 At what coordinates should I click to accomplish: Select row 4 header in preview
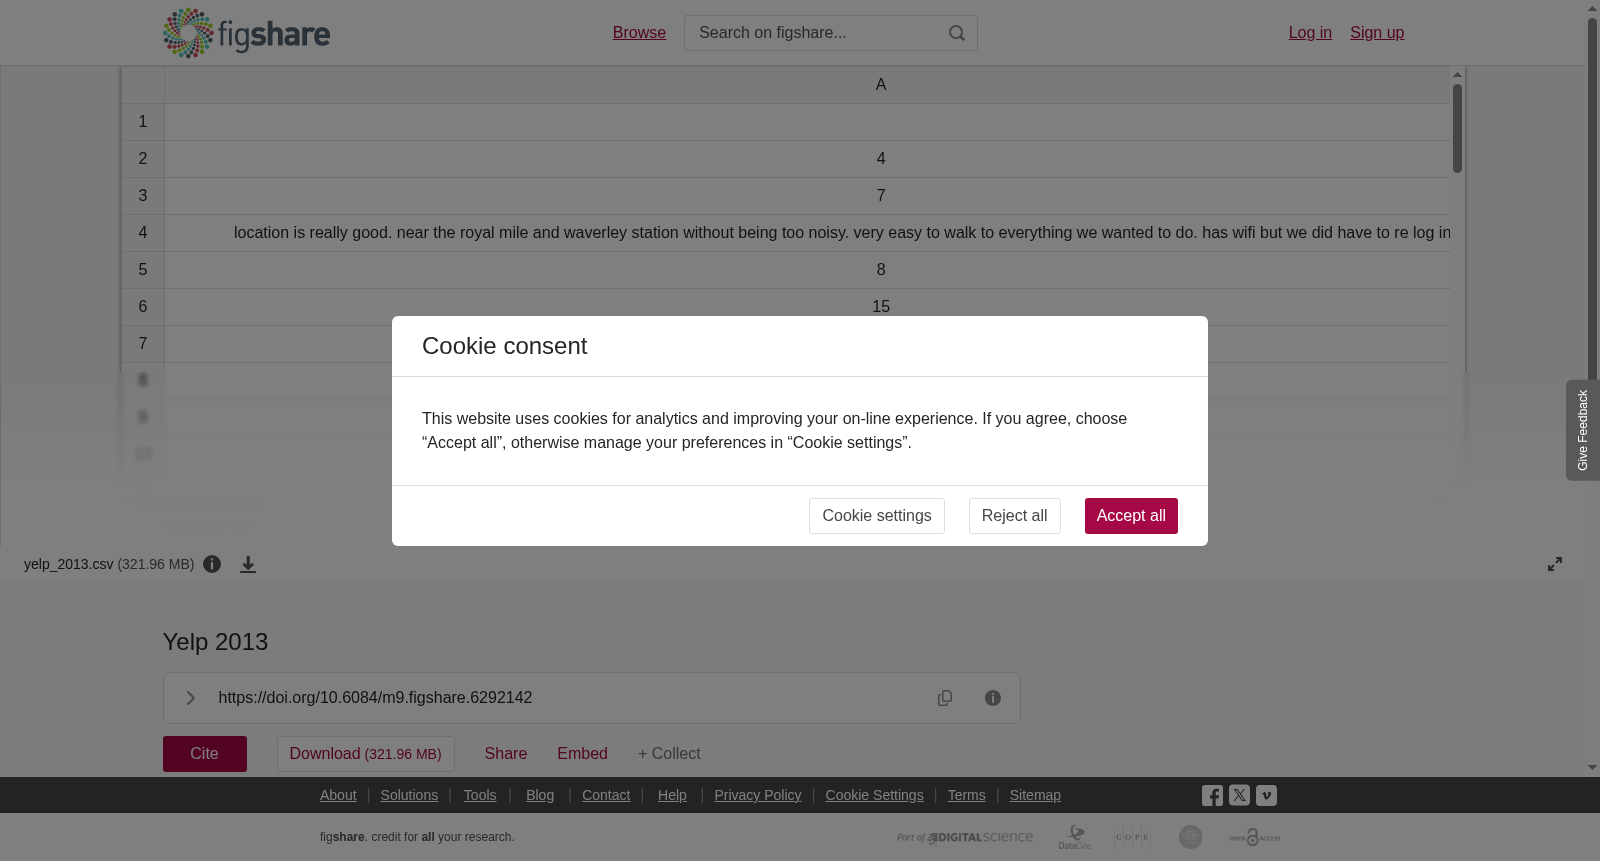pyautogui.click(x=143, y=233)
